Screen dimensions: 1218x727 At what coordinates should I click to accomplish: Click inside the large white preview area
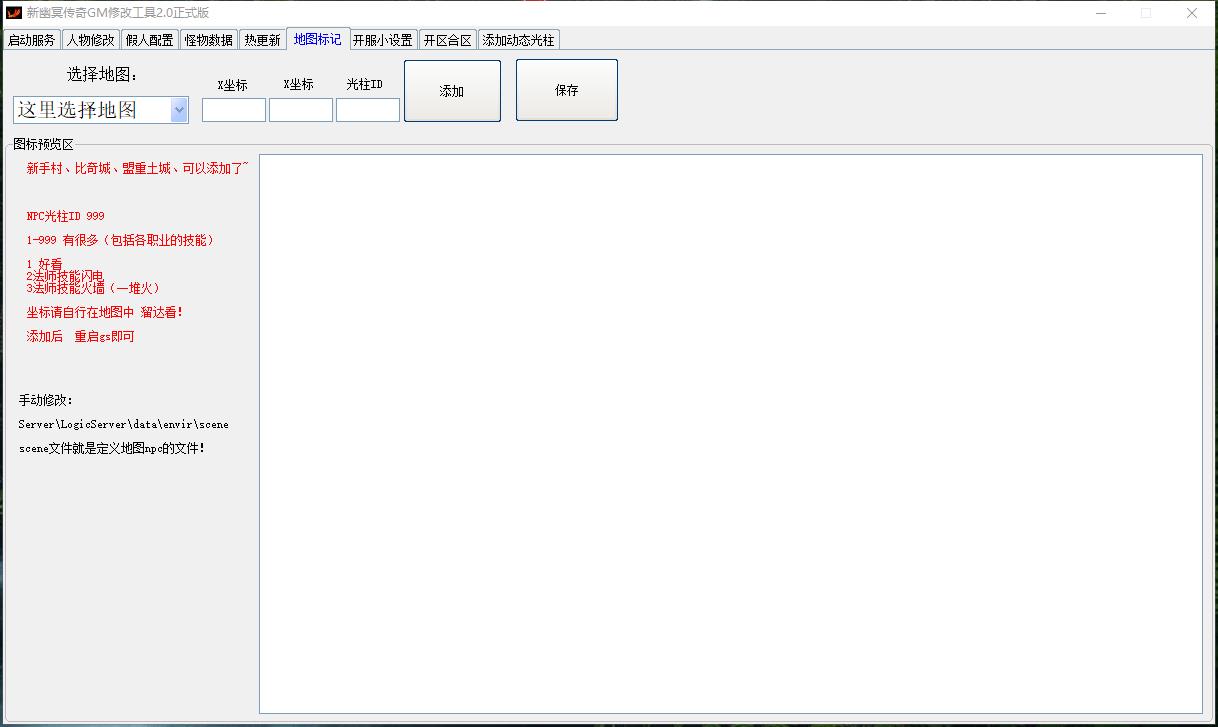730,433
